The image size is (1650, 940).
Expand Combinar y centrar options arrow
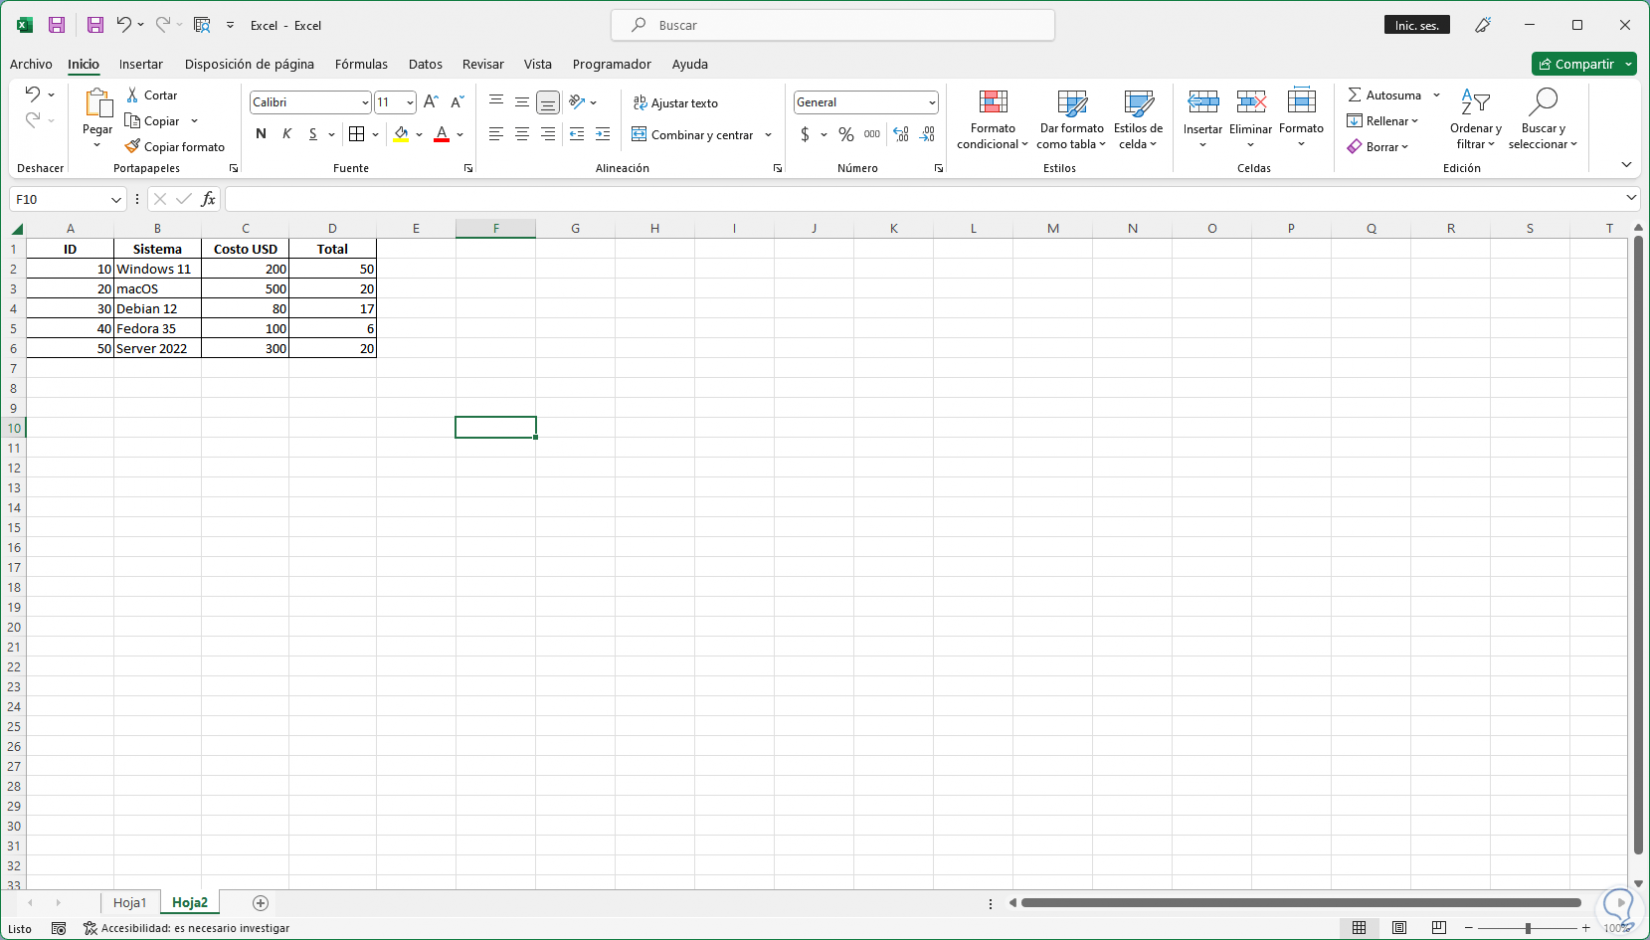(768, 135)
